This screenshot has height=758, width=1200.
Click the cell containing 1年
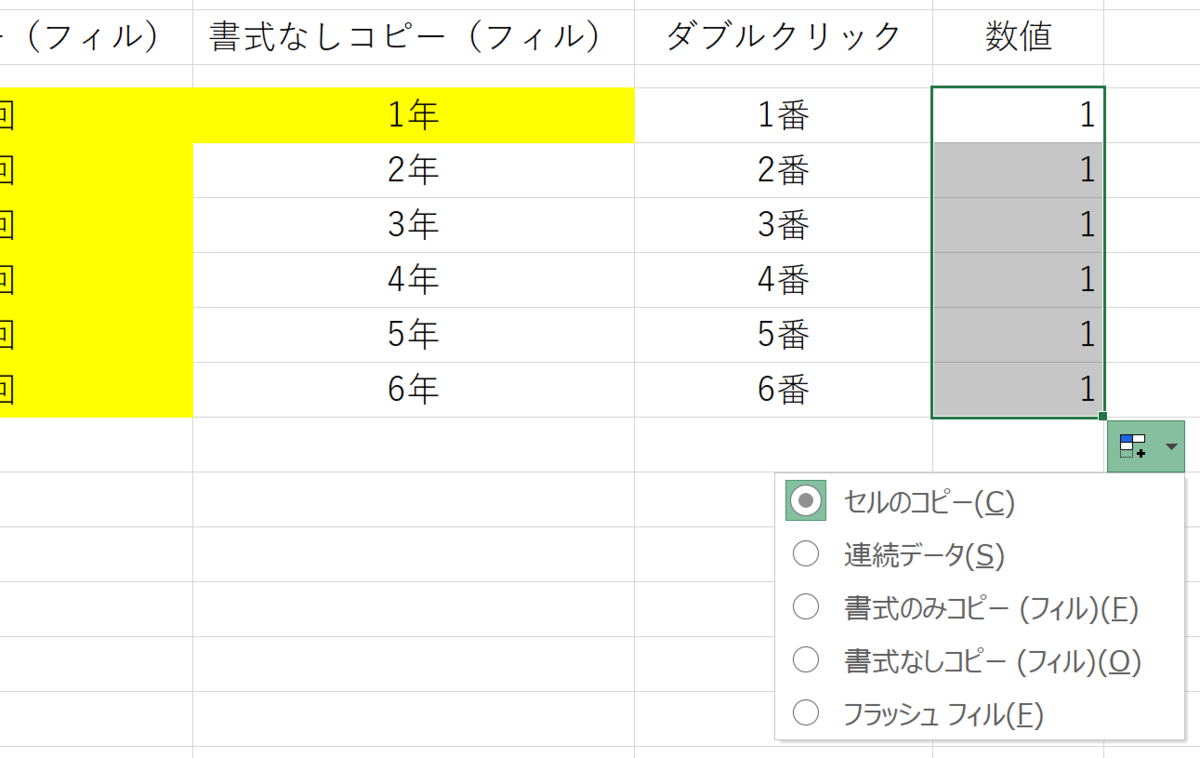pyautogui.click(x=414, y=115)
